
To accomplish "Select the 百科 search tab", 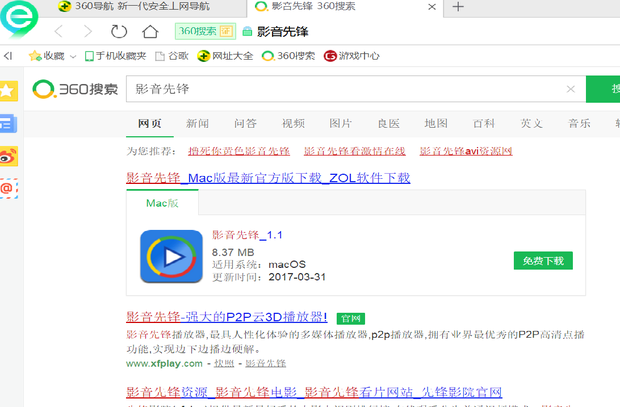I will [484, 123].
